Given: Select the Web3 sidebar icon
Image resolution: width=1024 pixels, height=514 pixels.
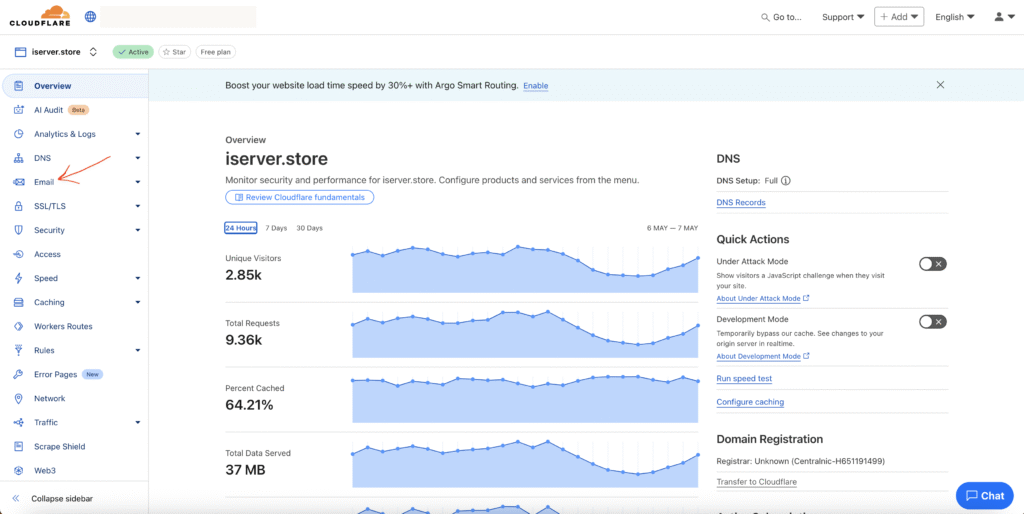Looking at the screenshot, I should (x=19, y=471).
